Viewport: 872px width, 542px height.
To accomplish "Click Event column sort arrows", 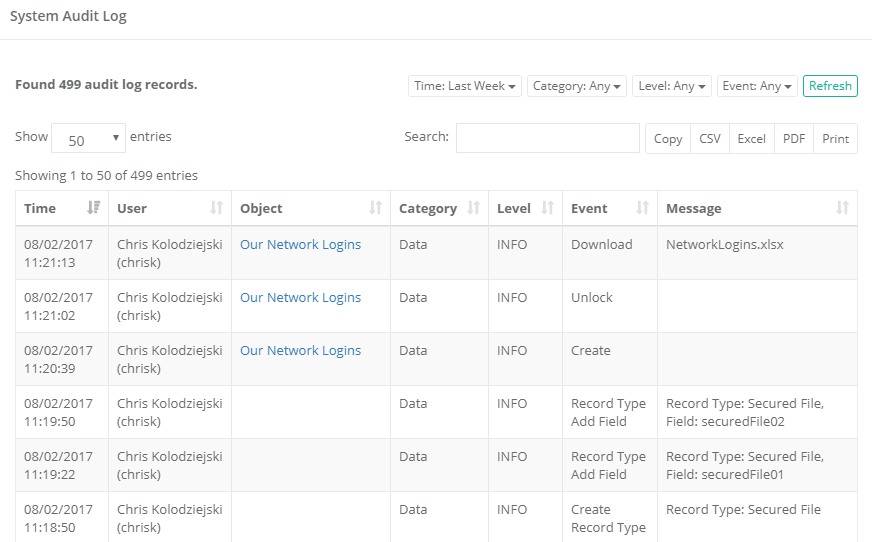I will (642, 208).
